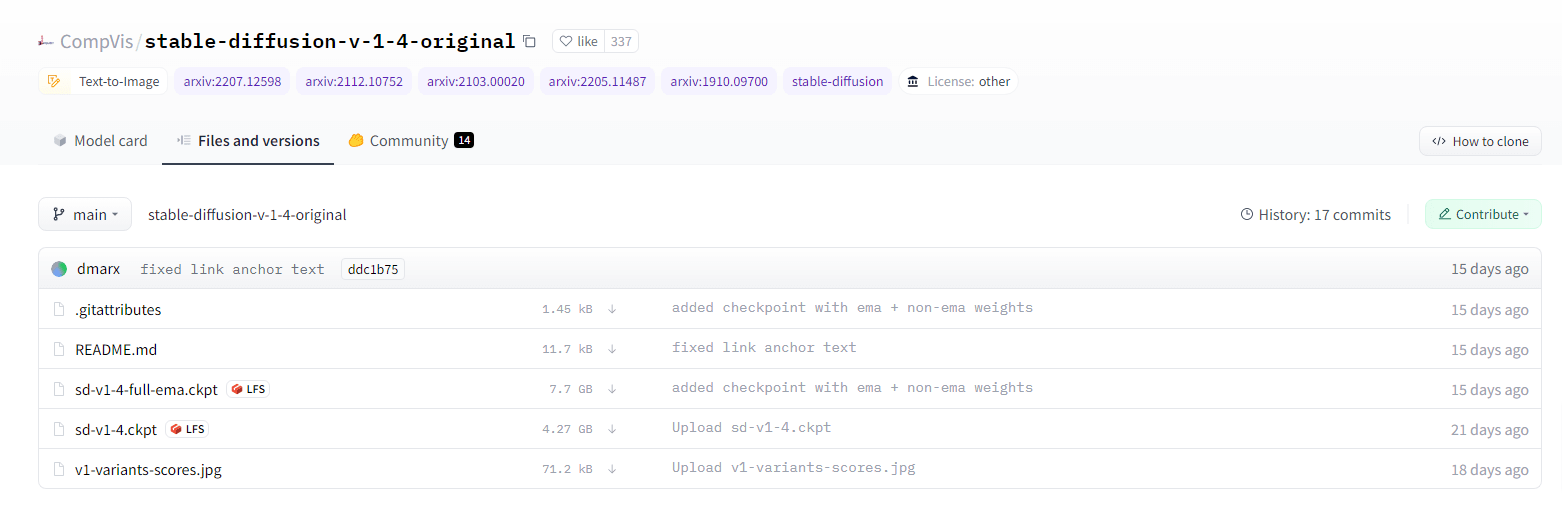Open dmarx user profile link

(x=100, y=269)
